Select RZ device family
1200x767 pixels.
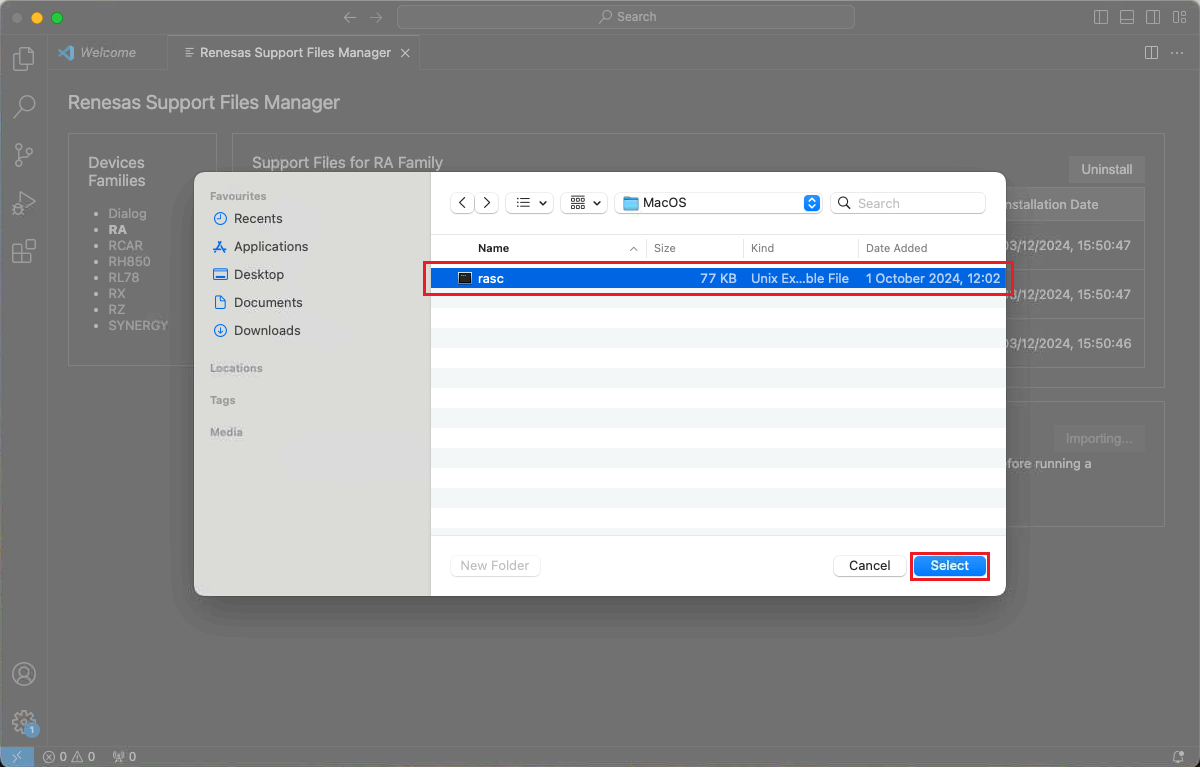(x=116, y=309)
